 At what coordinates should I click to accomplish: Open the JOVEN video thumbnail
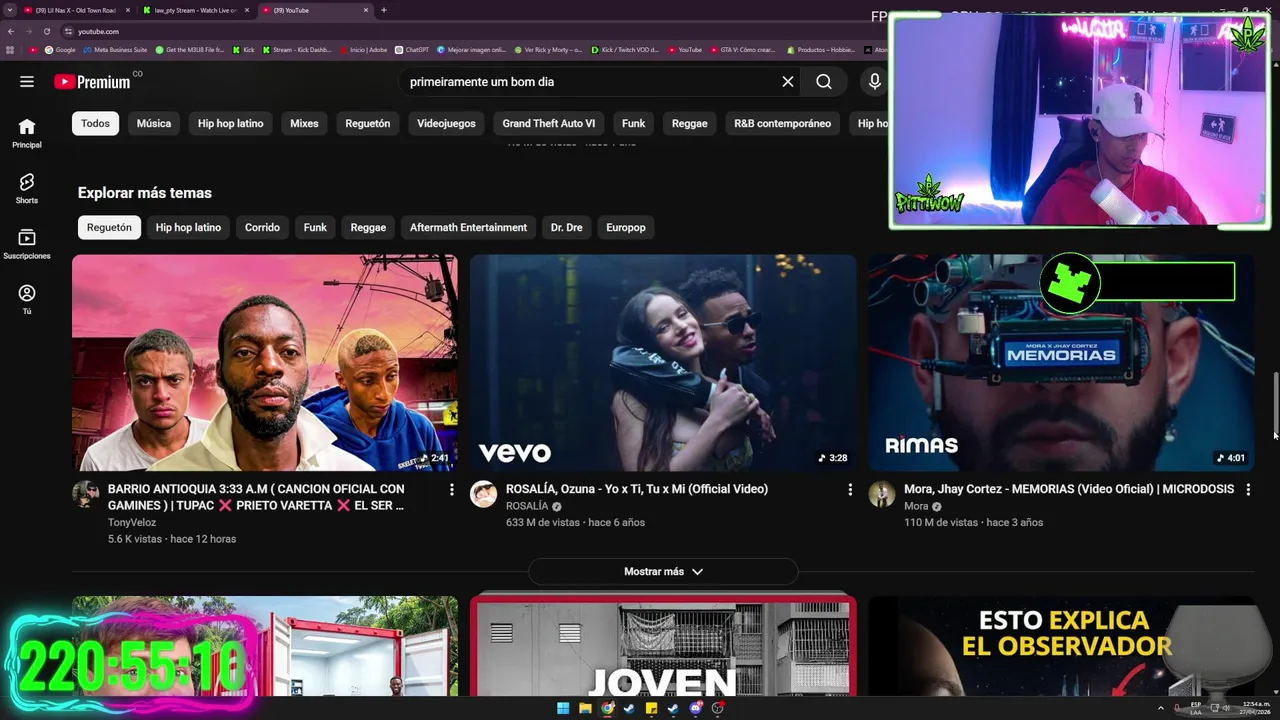tap(663, 646)
